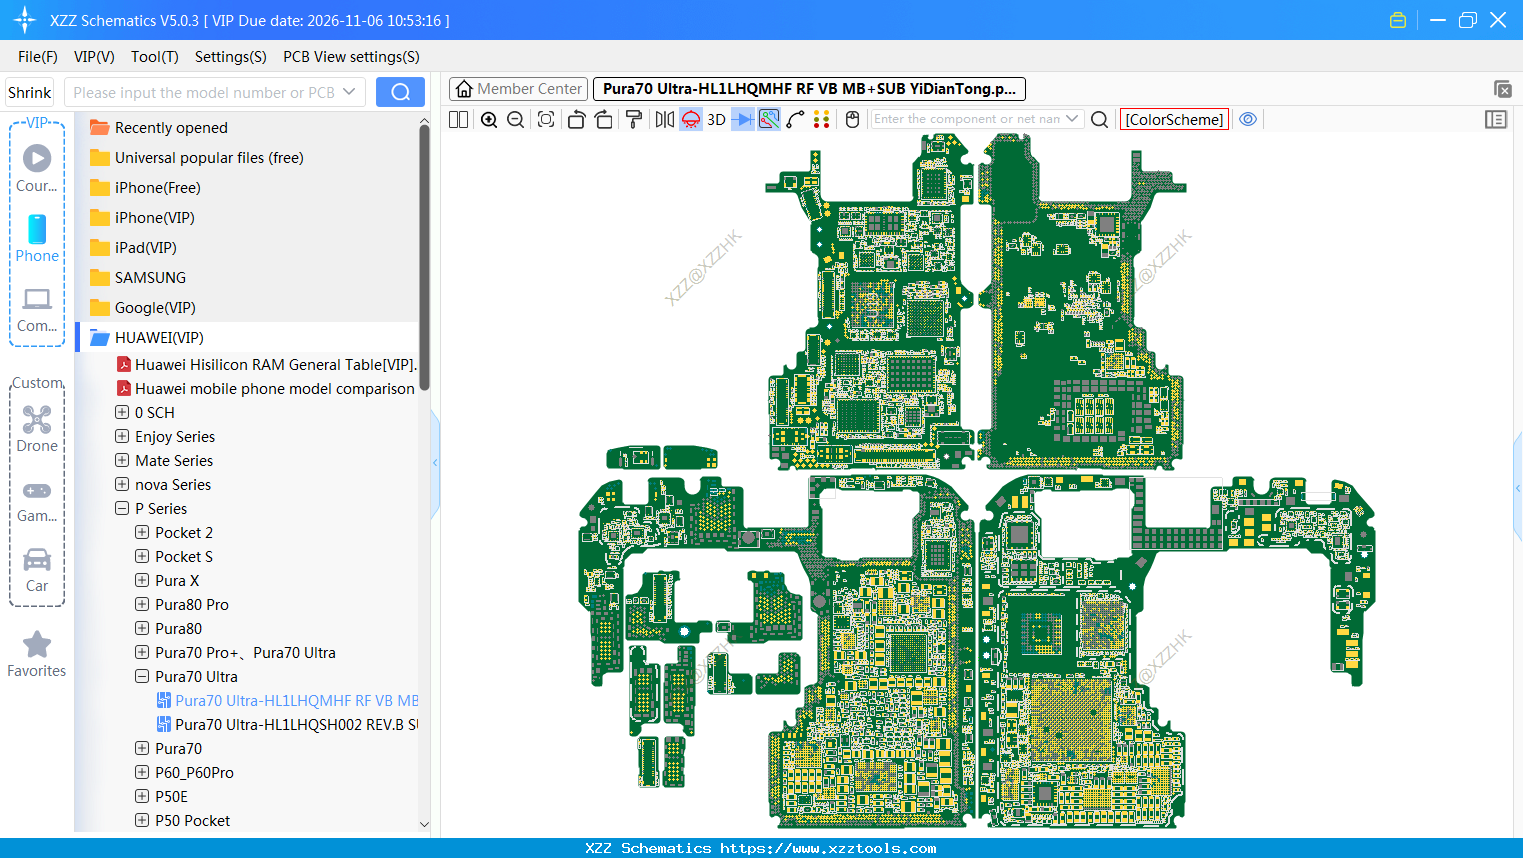Search for the entered component name

pyautogui.click(x=1100, y=120)
